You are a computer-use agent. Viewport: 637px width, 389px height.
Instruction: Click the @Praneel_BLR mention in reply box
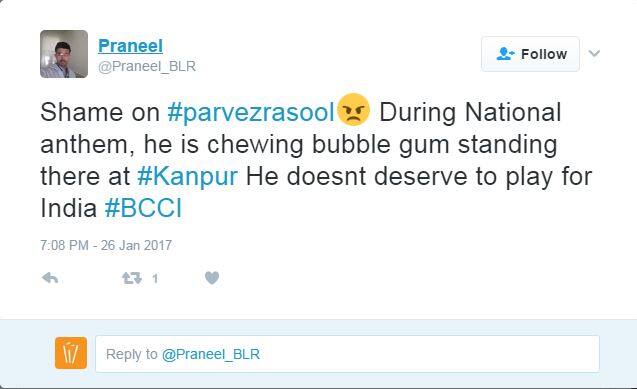pos(211,354)
